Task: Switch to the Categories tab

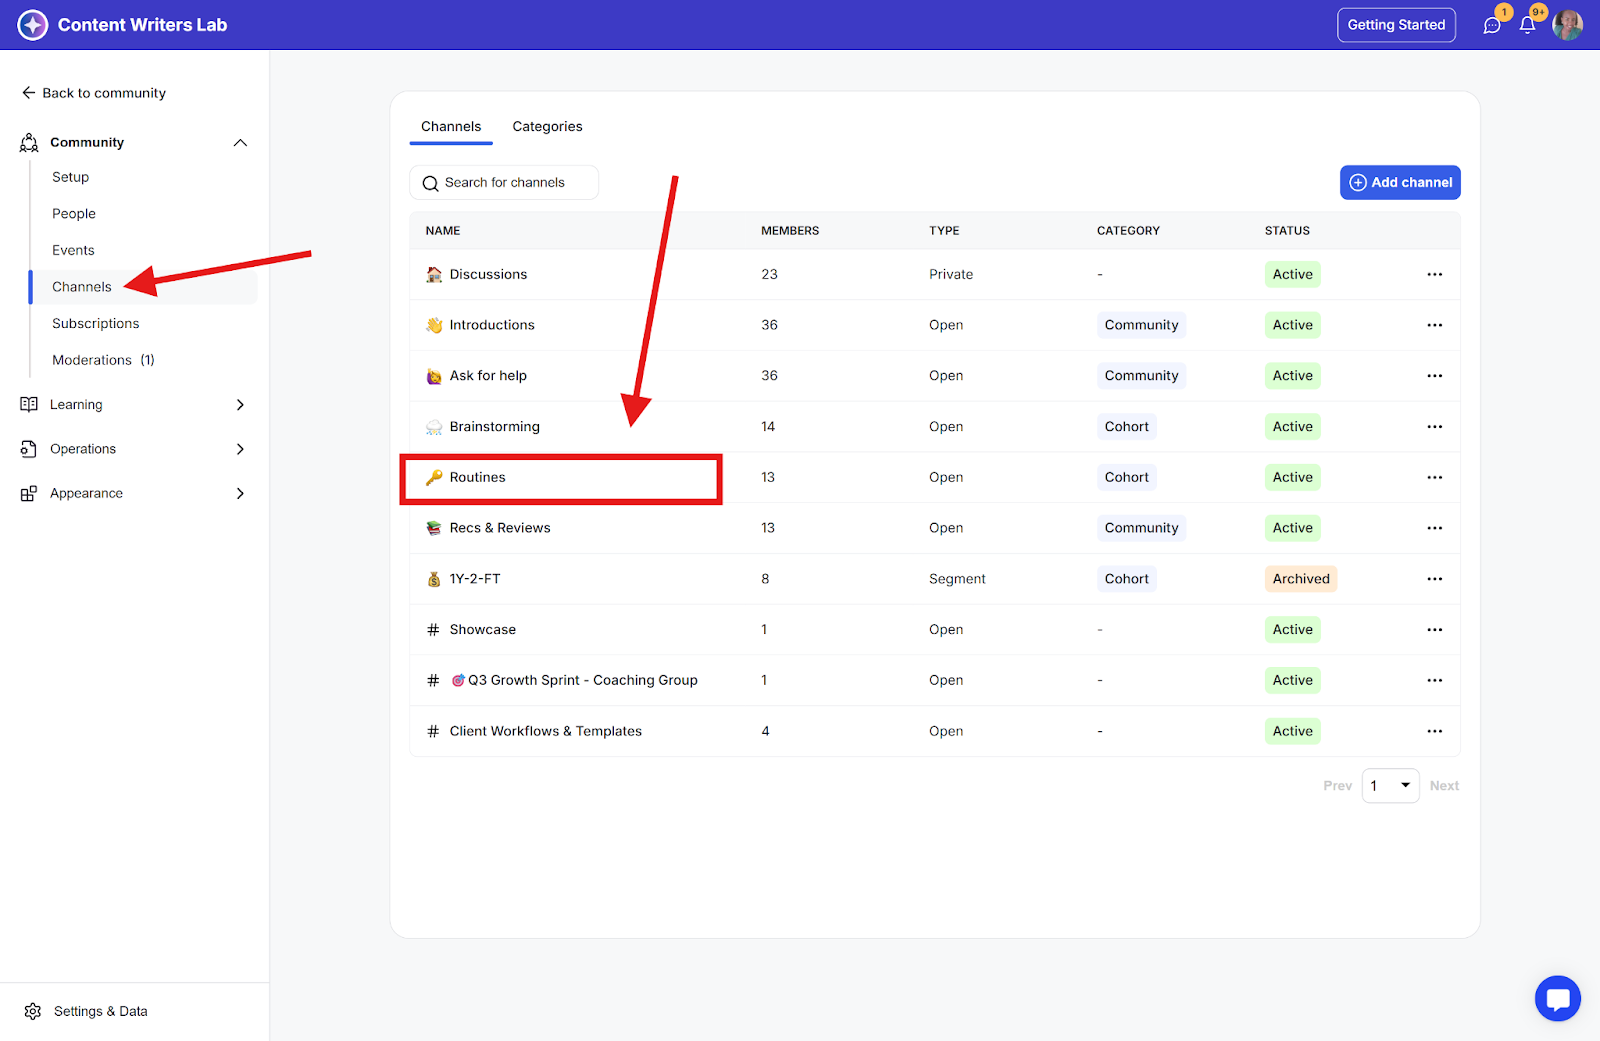Action: (x=547, y=127)
